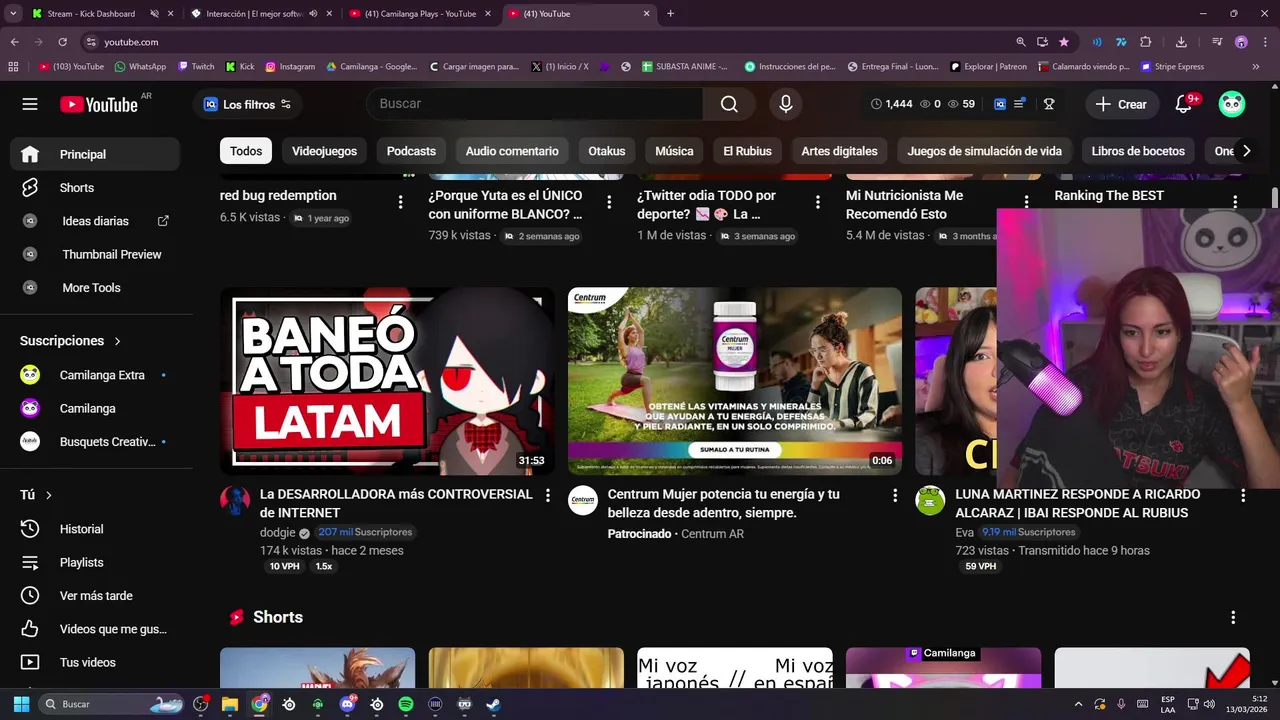This screenshot has width=1280, height=720.
Task: Expand the Suscripciones section
Action: (x=70, y=341)
